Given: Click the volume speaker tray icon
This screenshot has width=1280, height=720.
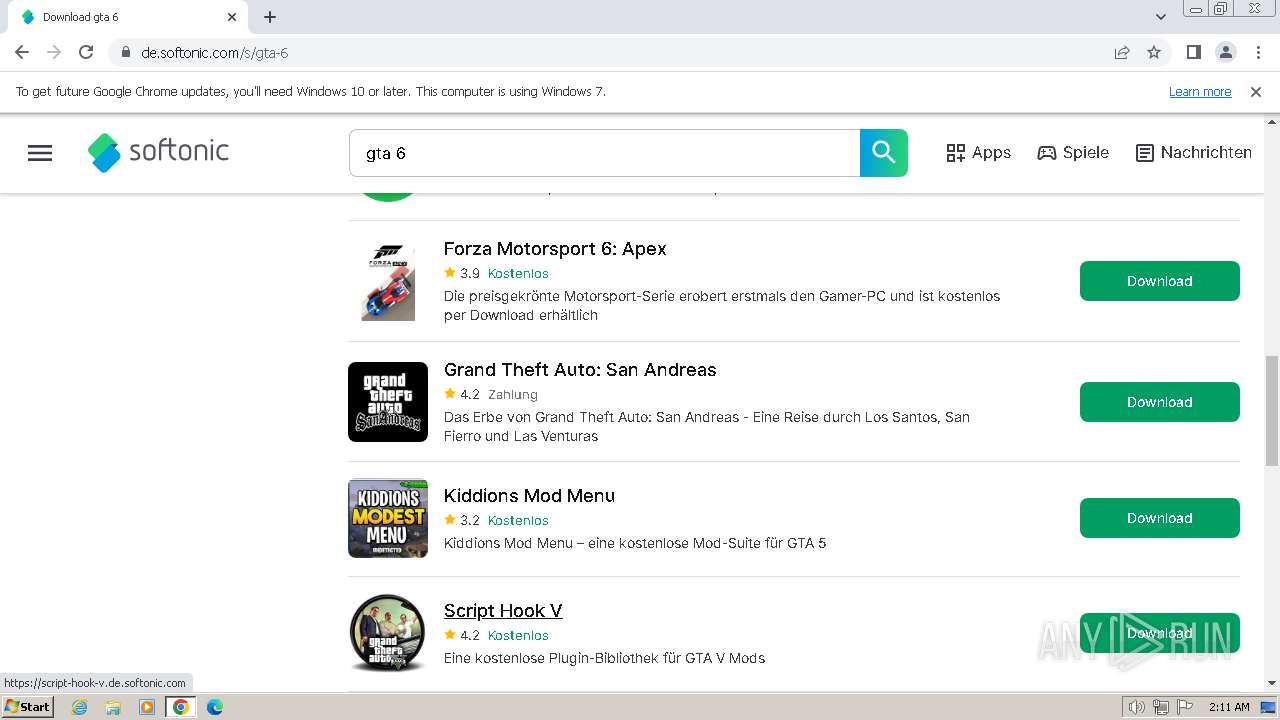Looking at the screenshot, I should (x=1137, y=707).
